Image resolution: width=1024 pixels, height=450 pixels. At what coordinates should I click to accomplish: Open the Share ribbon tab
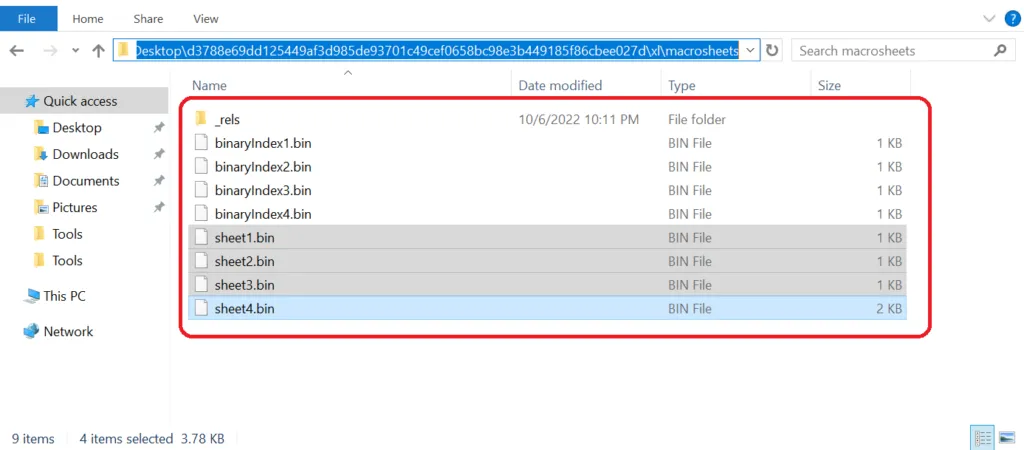pyautogui.click(x=148, y=19)
